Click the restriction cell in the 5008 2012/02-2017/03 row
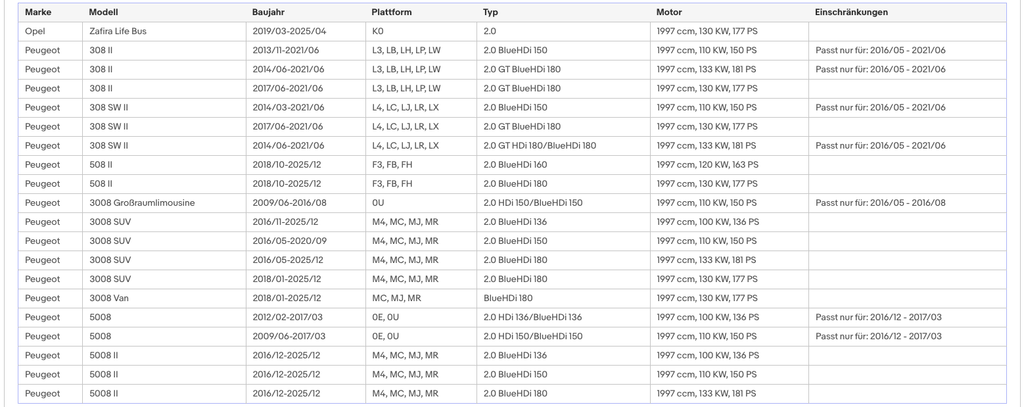 [907, 317]
